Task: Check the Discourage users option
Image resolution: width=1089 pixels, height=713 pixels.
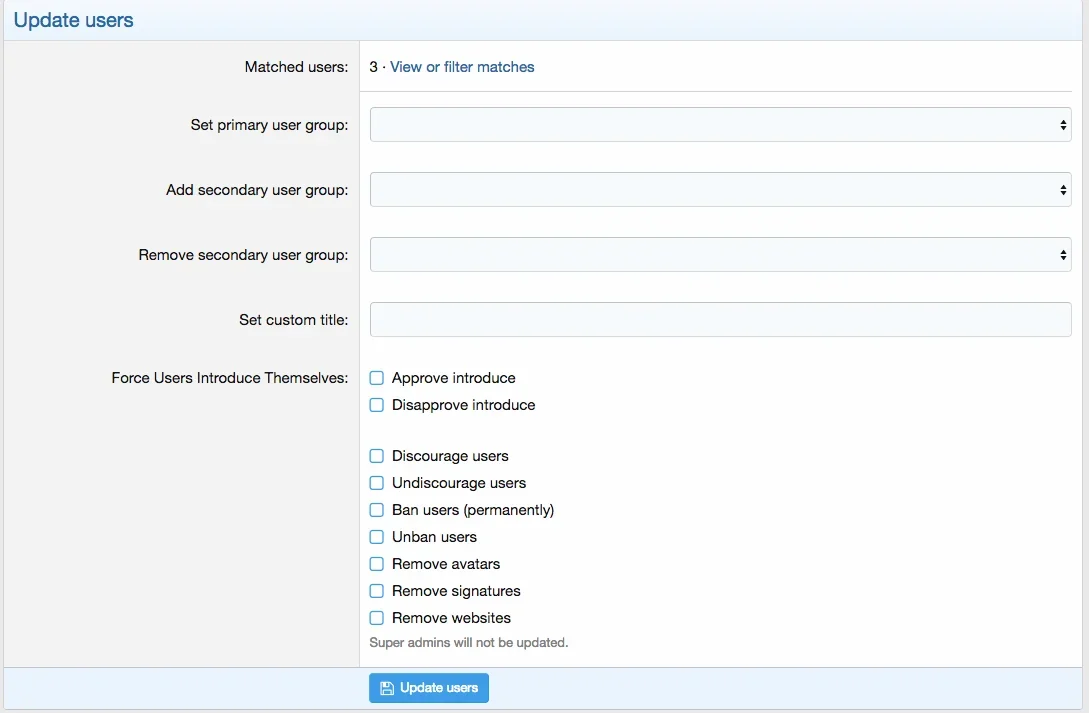Action: (x=377, y=456)
